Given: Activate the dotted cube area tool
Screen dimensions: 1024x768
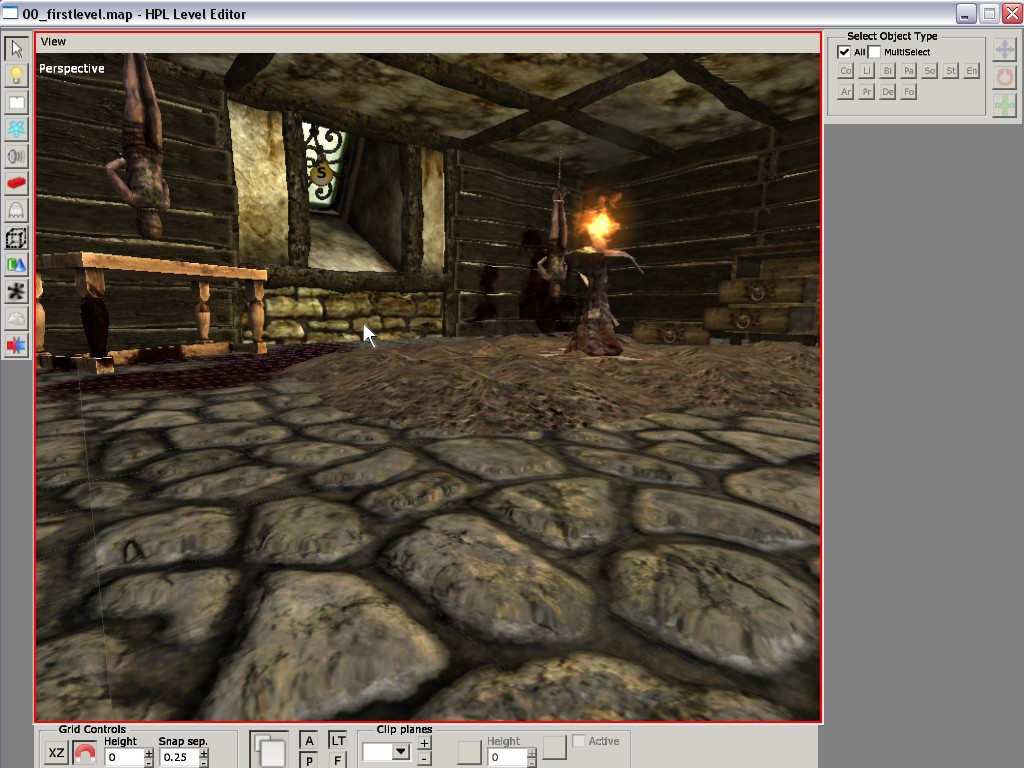Looking at the screenshot, I should pos(17,238).
